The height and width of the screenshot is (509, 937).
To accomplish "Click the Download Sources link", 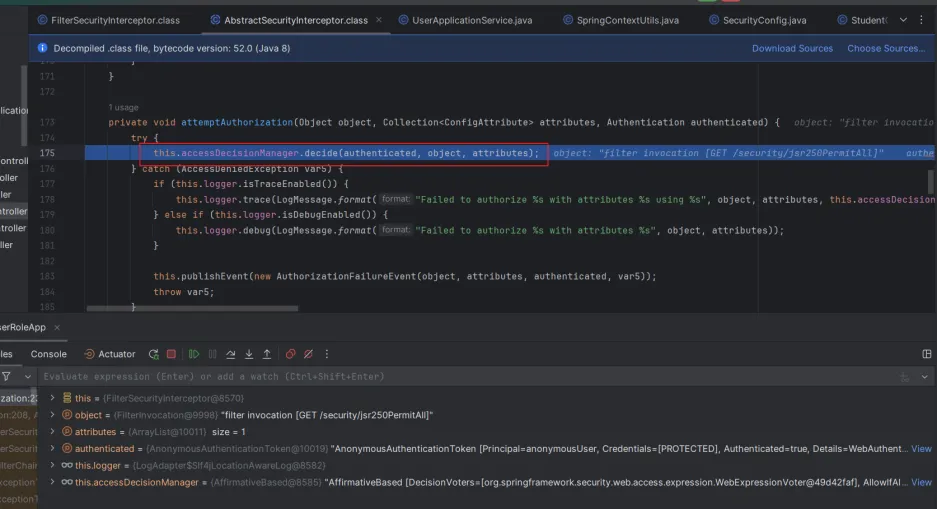I will (x=792, y=48).
